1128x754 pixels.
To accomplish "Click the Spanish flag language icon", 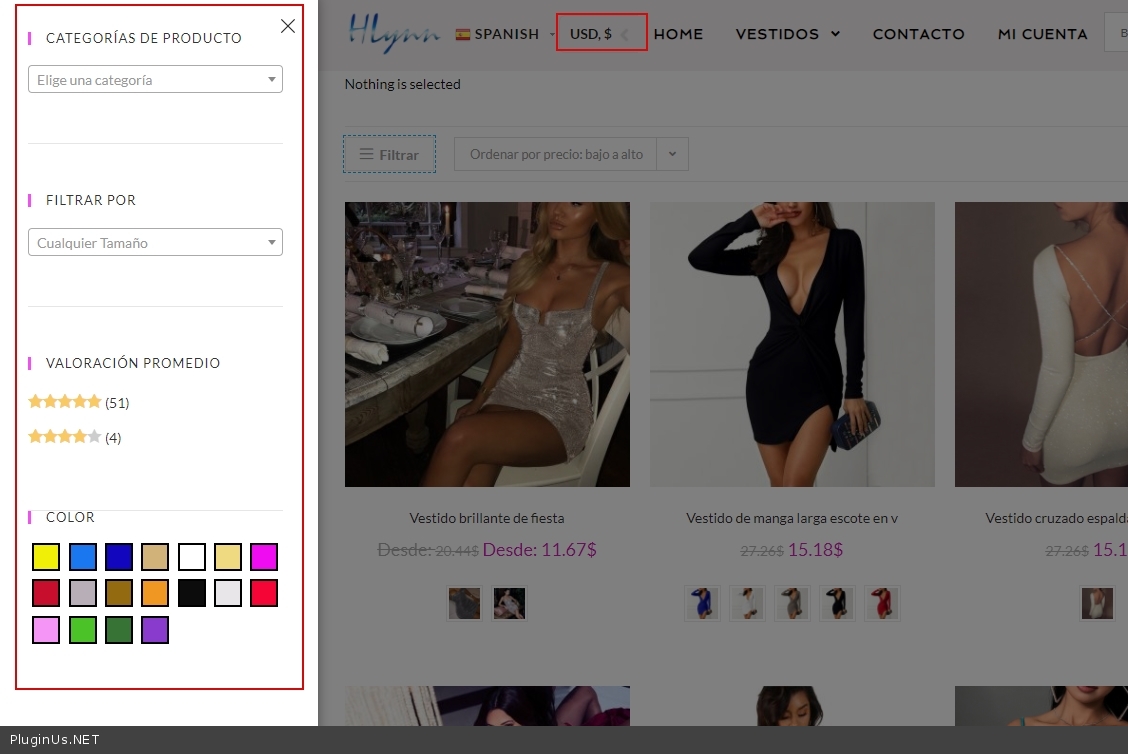I will tap(463, 34).
